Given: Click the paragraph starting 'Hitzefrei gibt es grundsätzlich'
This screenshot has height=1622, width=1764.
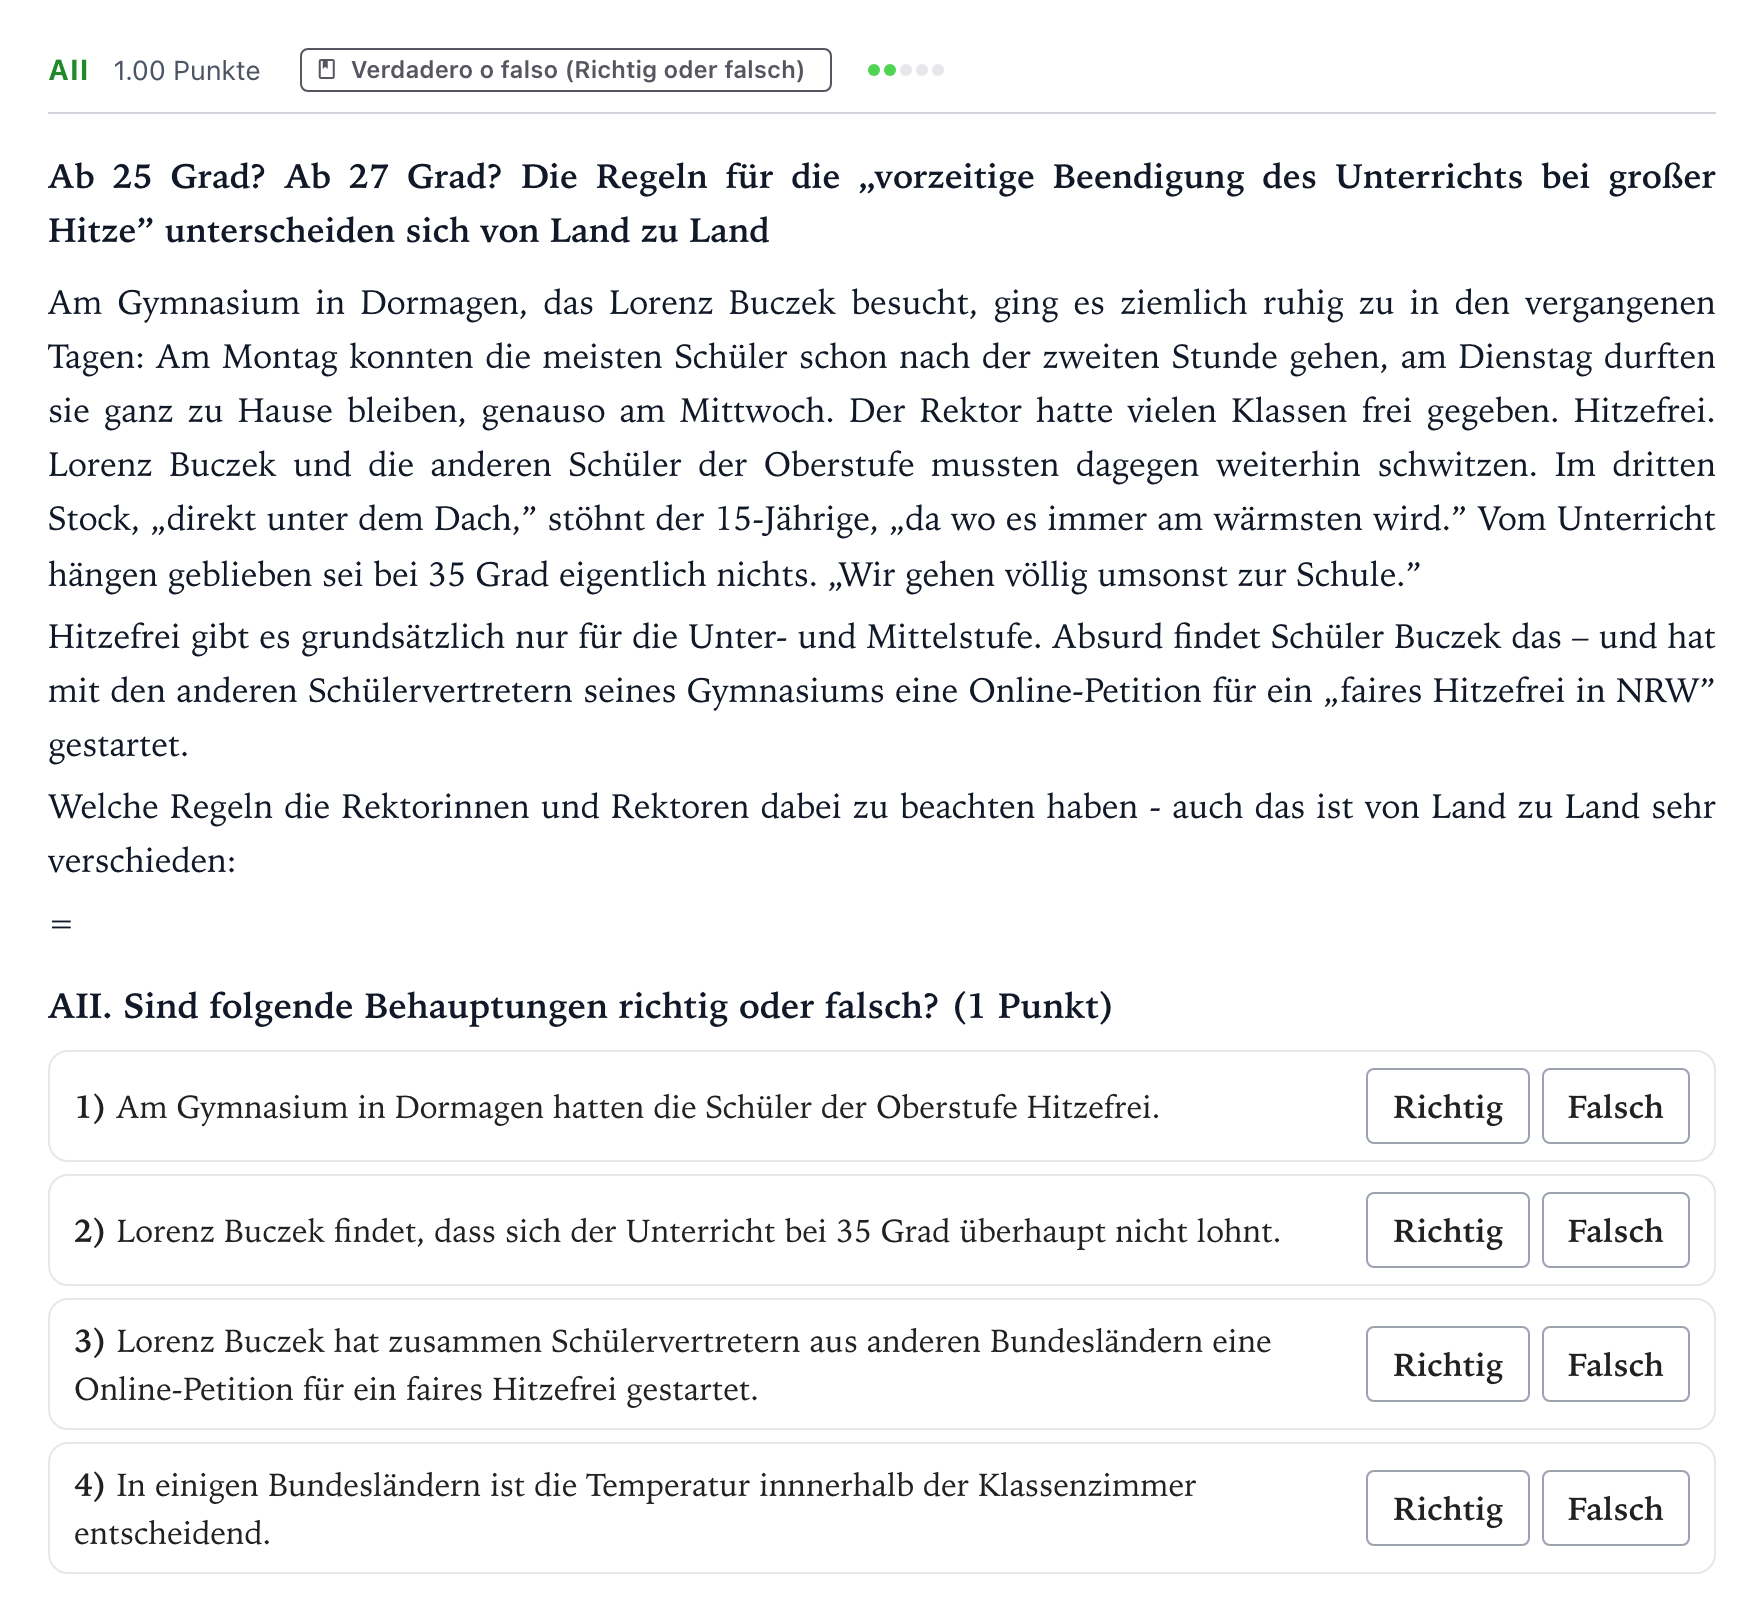Looking at the screenshot, I should tap(882, 691).
